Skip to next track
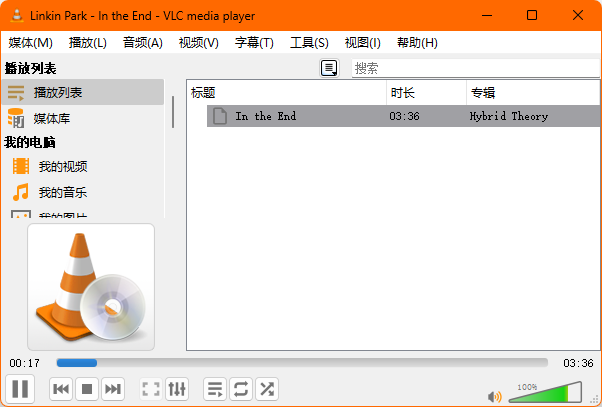 [x=113, y=389]
